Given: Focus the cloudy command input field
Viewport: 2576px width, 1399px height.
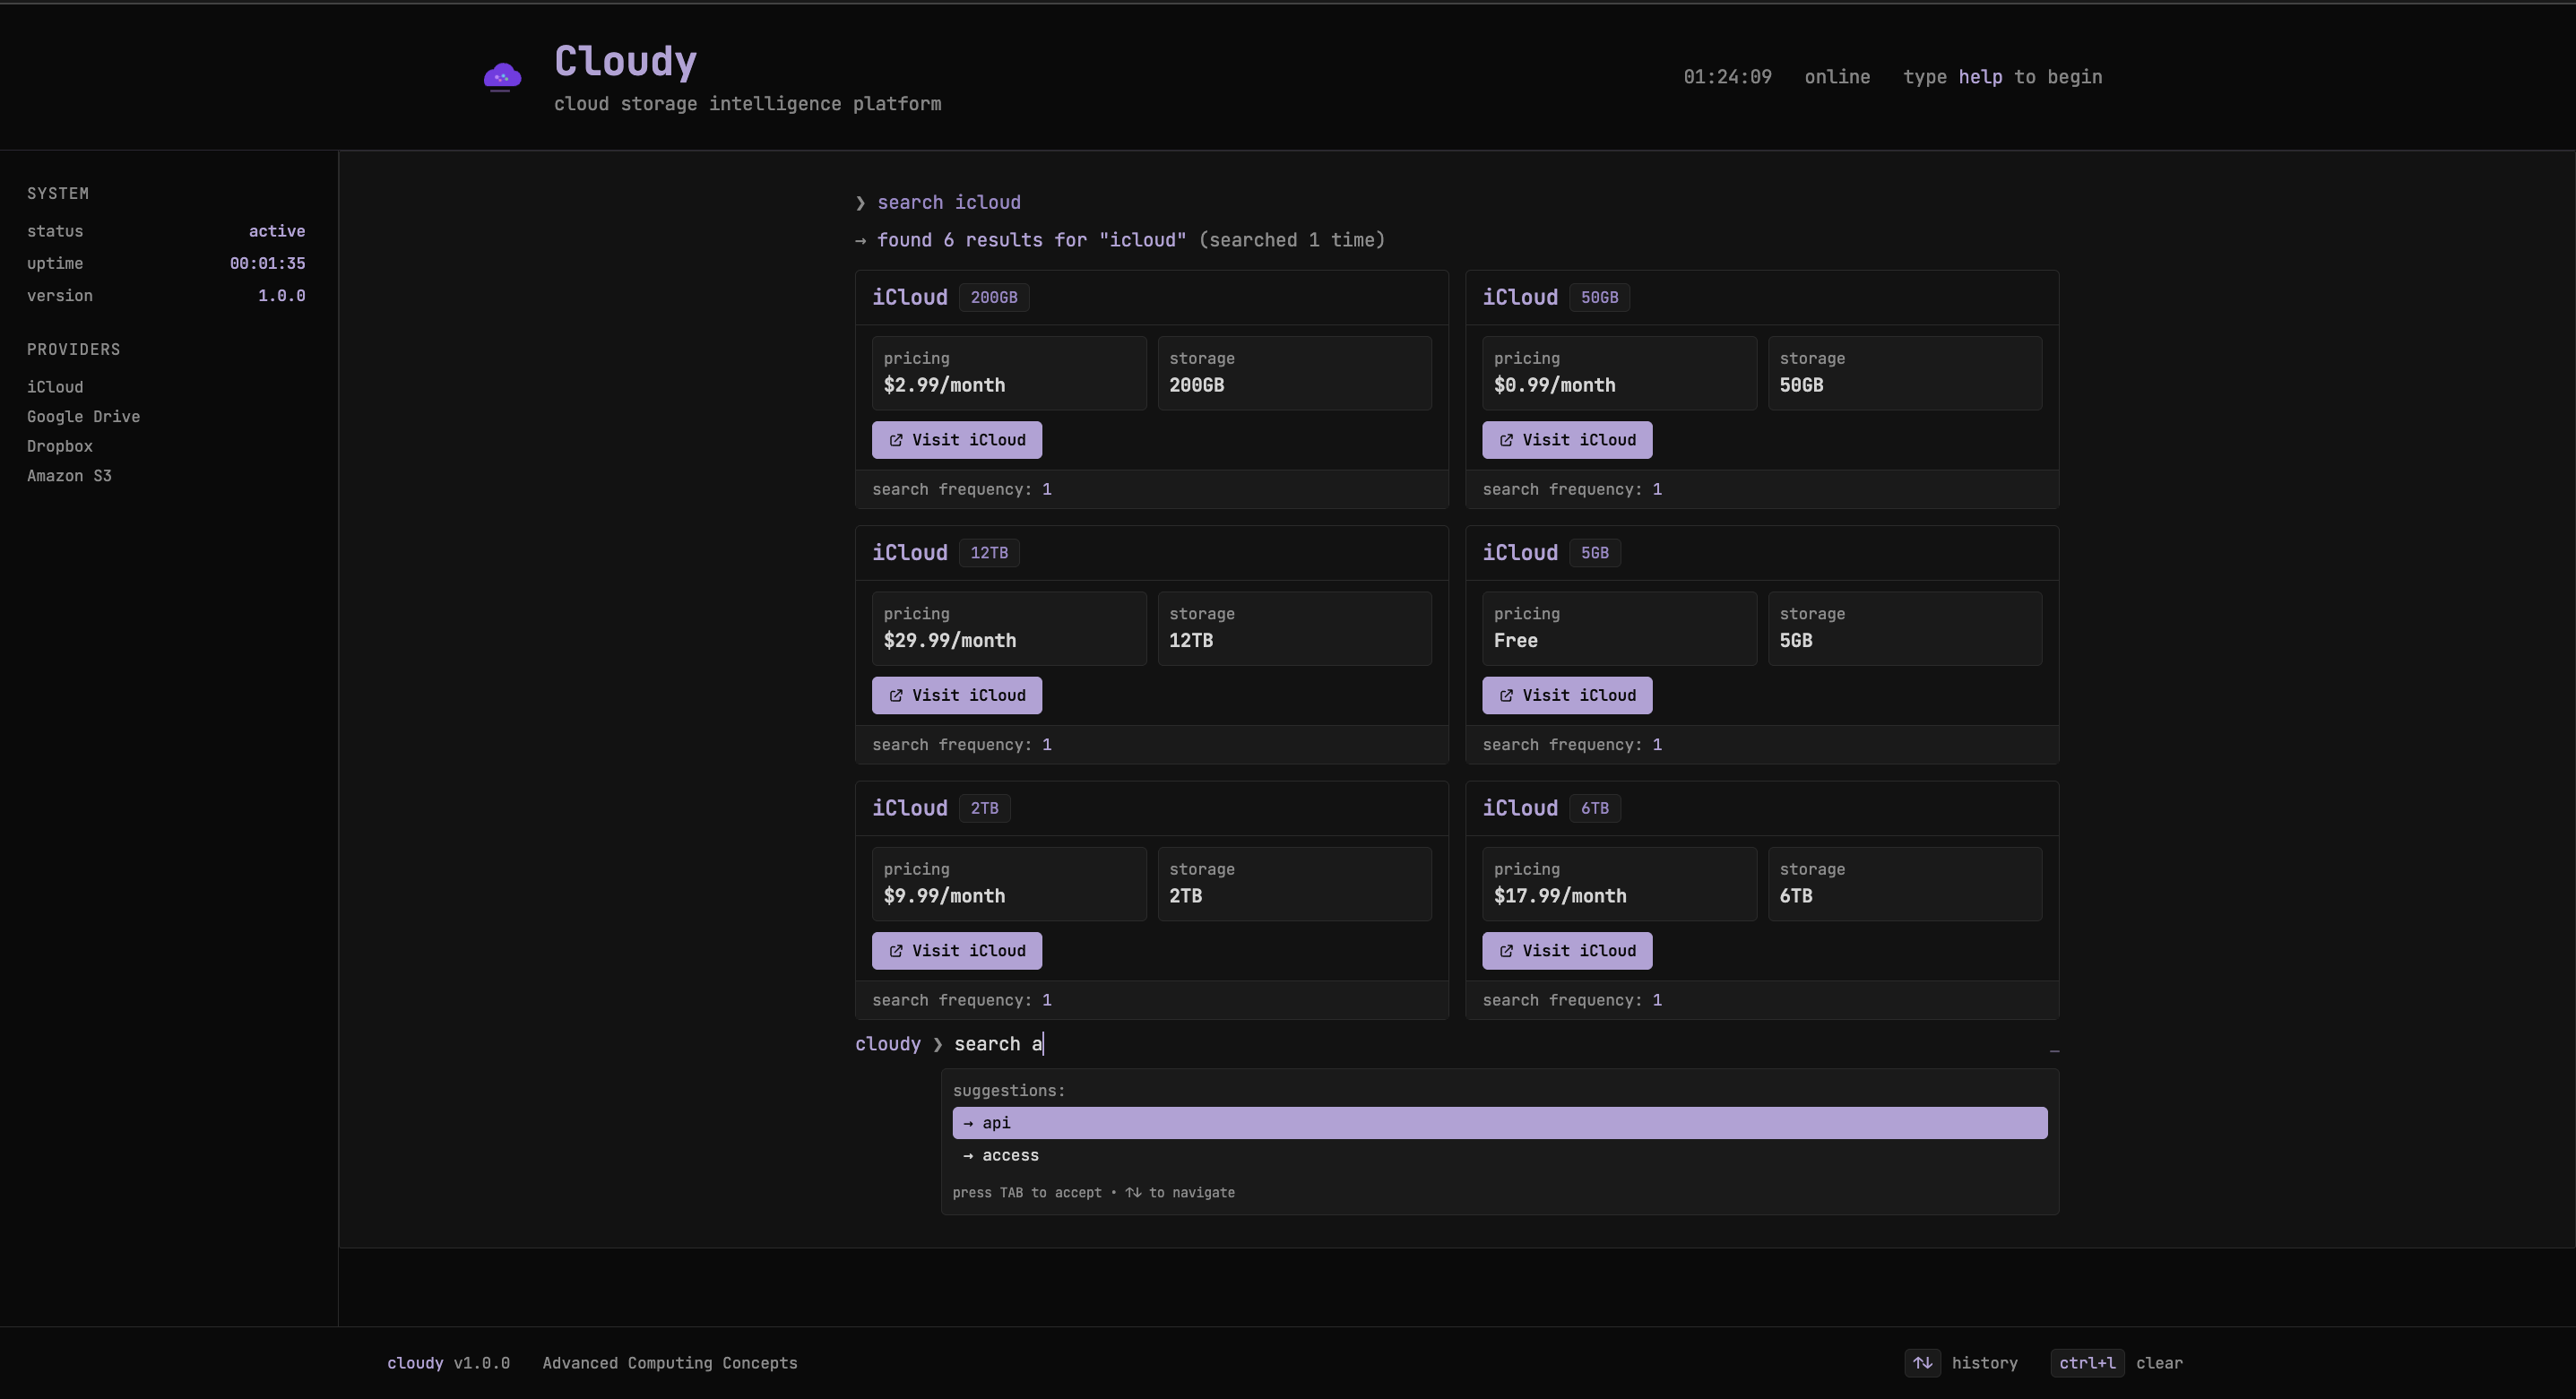Looking at the screenshot, I should [x=1400, y=1044].
